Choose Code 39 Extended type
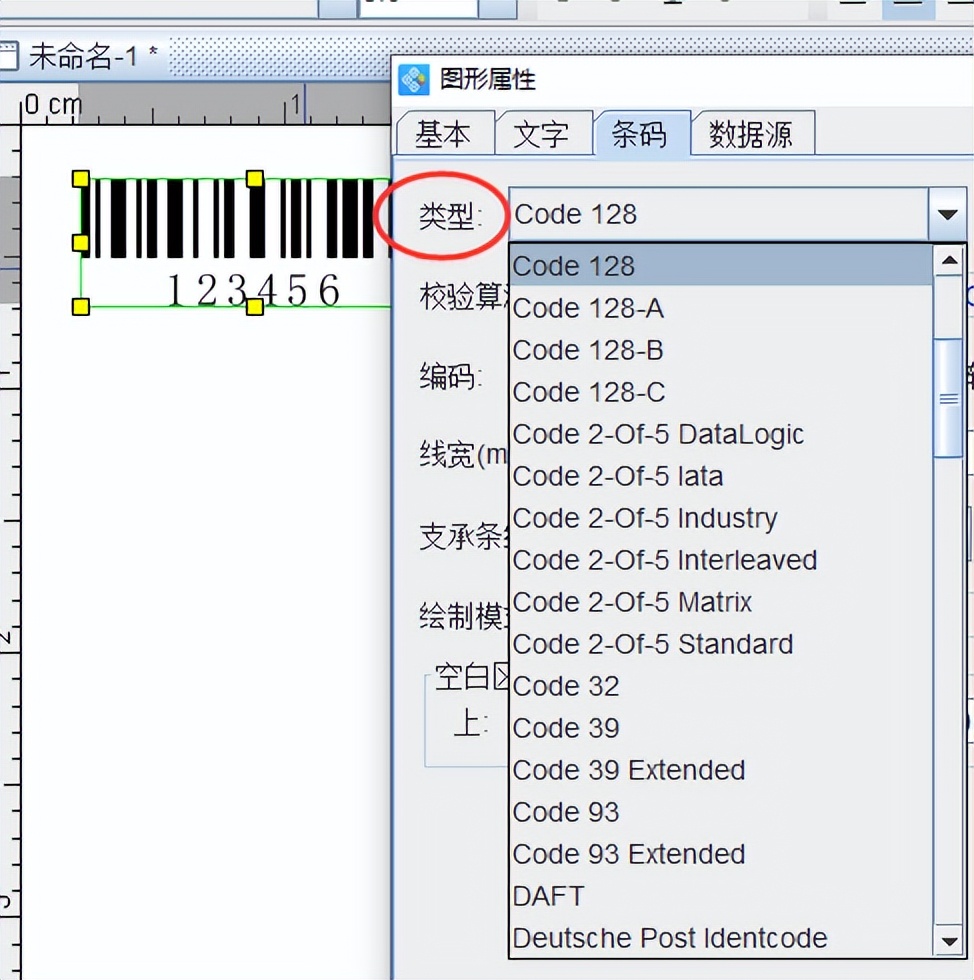Screen dimensions: 974x980 [x=721, y=770]
